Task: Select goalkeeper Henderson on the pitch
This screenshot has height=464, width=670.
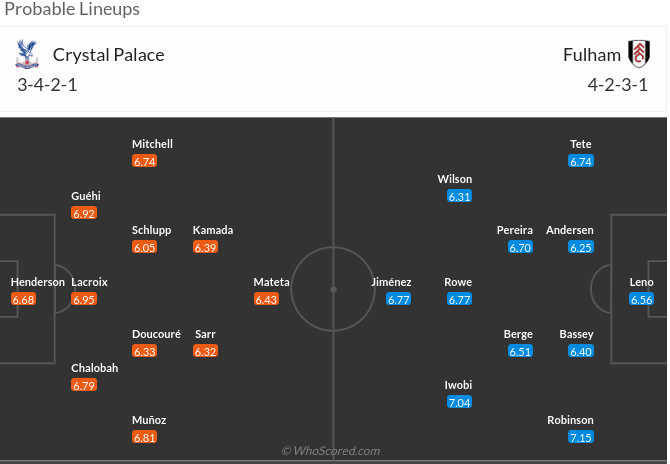Action: tap(37, 282)
